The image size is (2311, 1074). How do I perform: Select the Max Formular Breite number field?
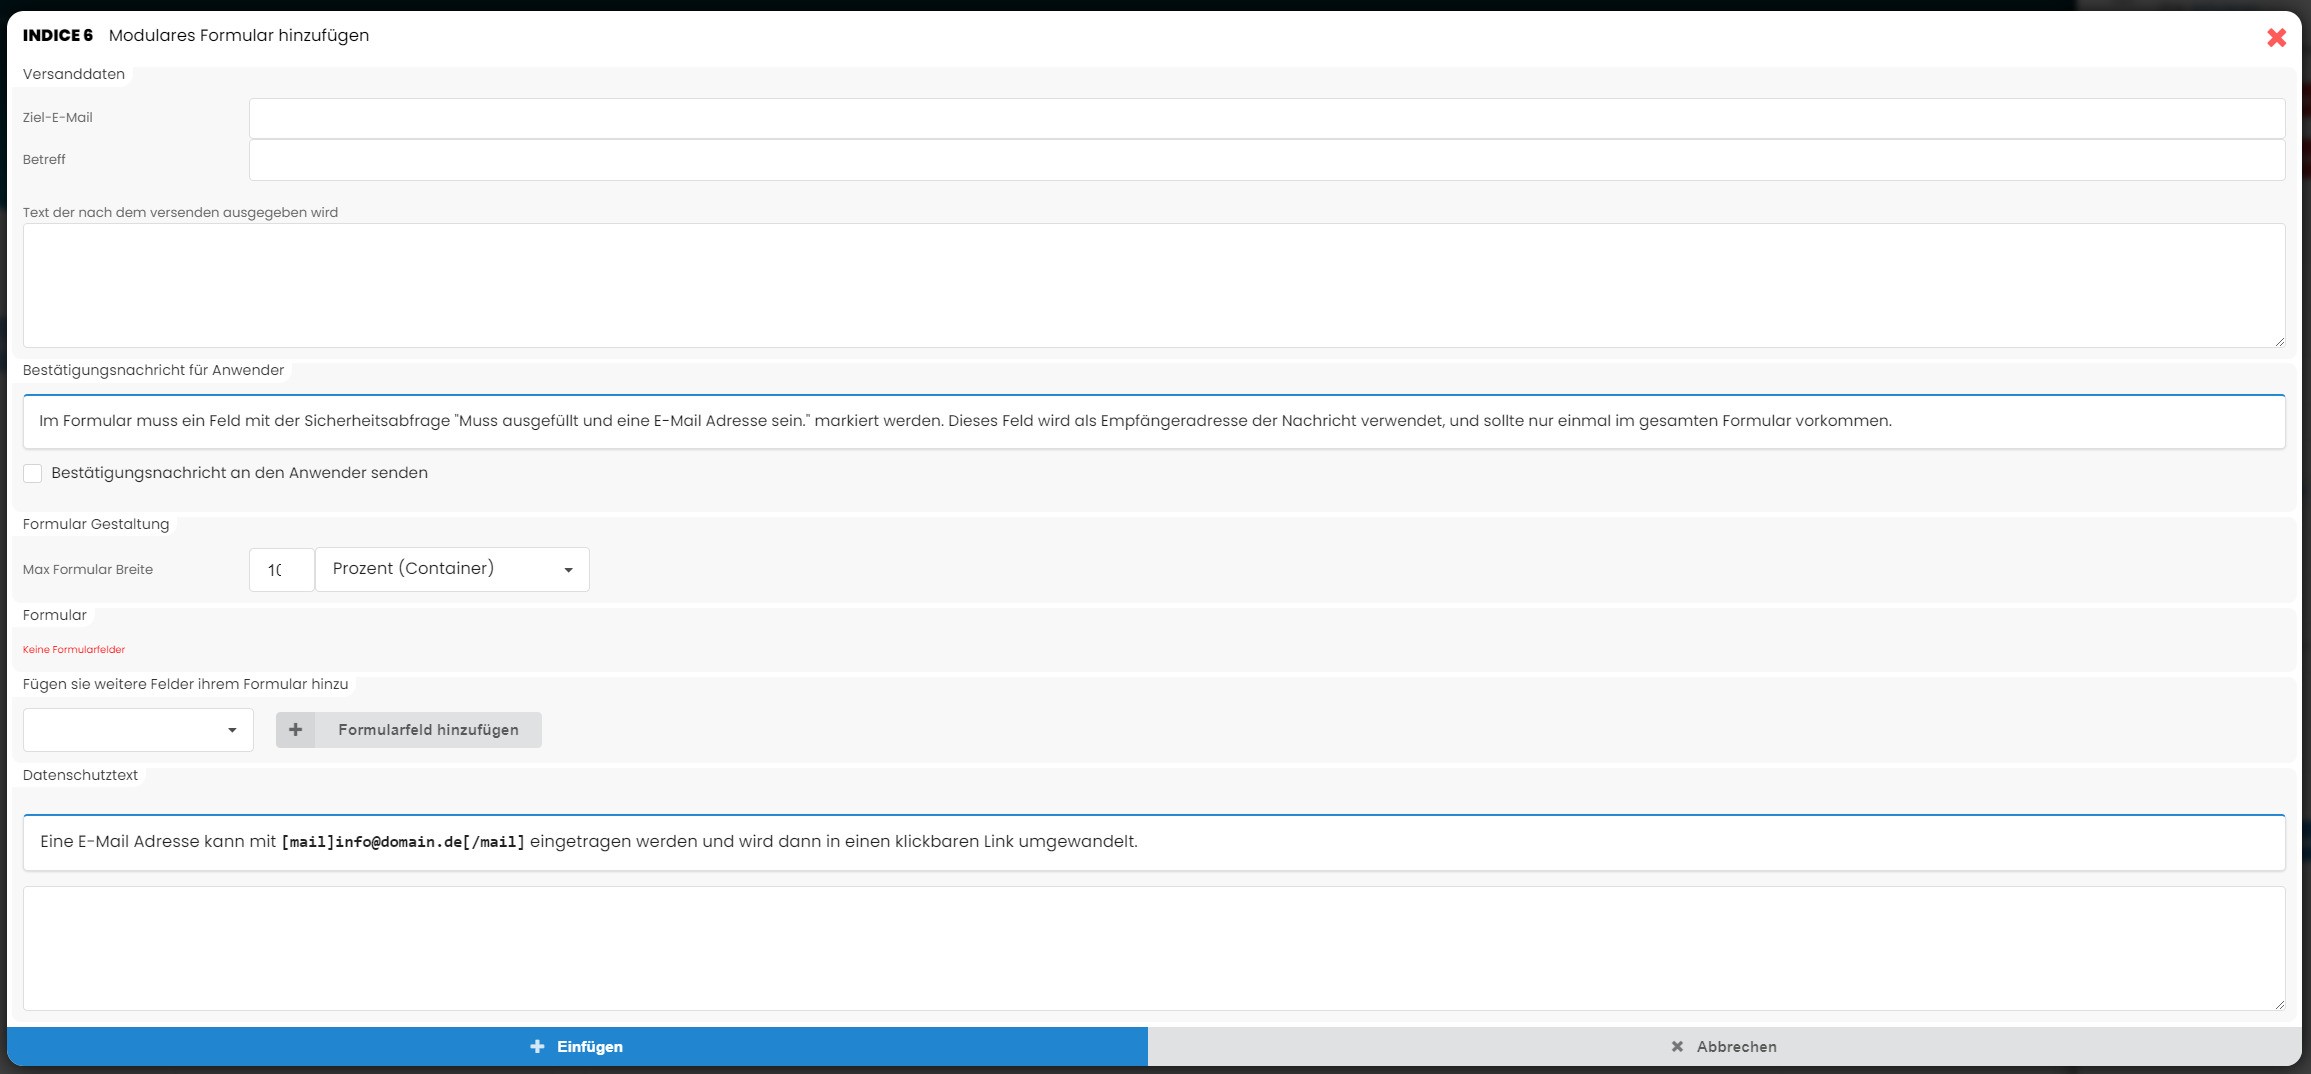[x=281, y=569]
